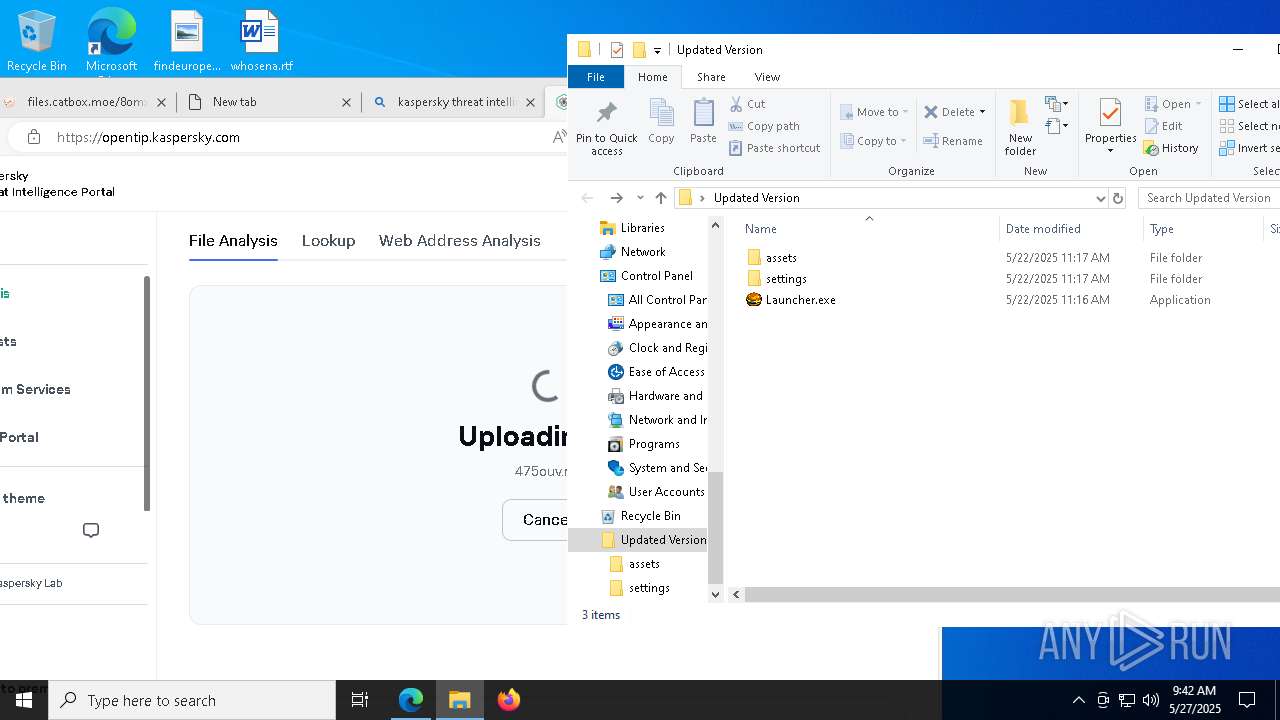Image resolution: width=1280 pixels, height=720 pixels.
Task: Click the Search Updated Version box
Action: pyautogui.click(x=1208, y=198)
